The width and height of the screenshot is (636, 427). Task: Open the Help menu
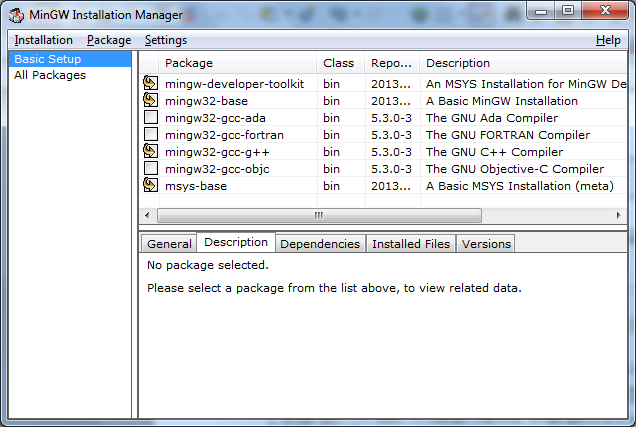(x=608, y=40)
